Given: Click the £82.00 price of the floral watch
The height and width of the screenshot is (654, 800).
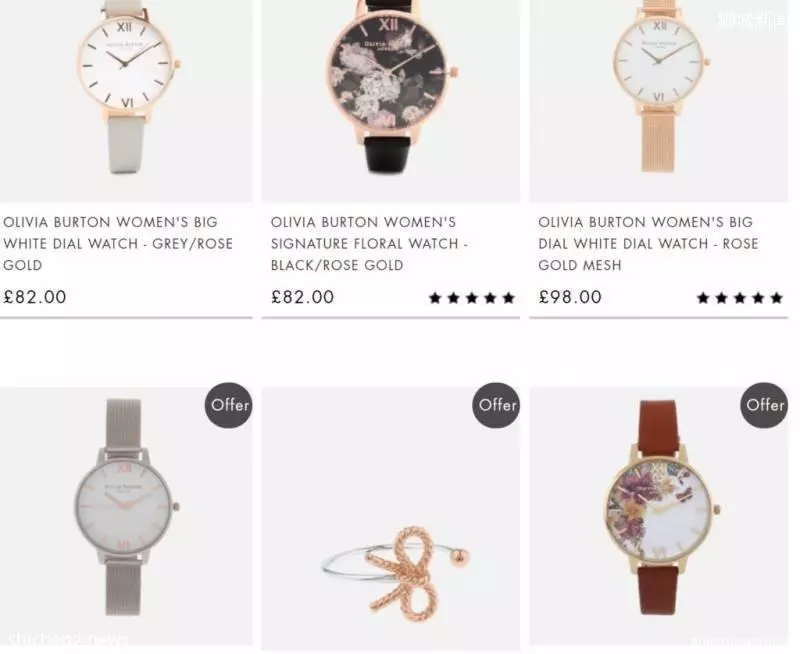Looking at the screenshot, I should 303,297.
